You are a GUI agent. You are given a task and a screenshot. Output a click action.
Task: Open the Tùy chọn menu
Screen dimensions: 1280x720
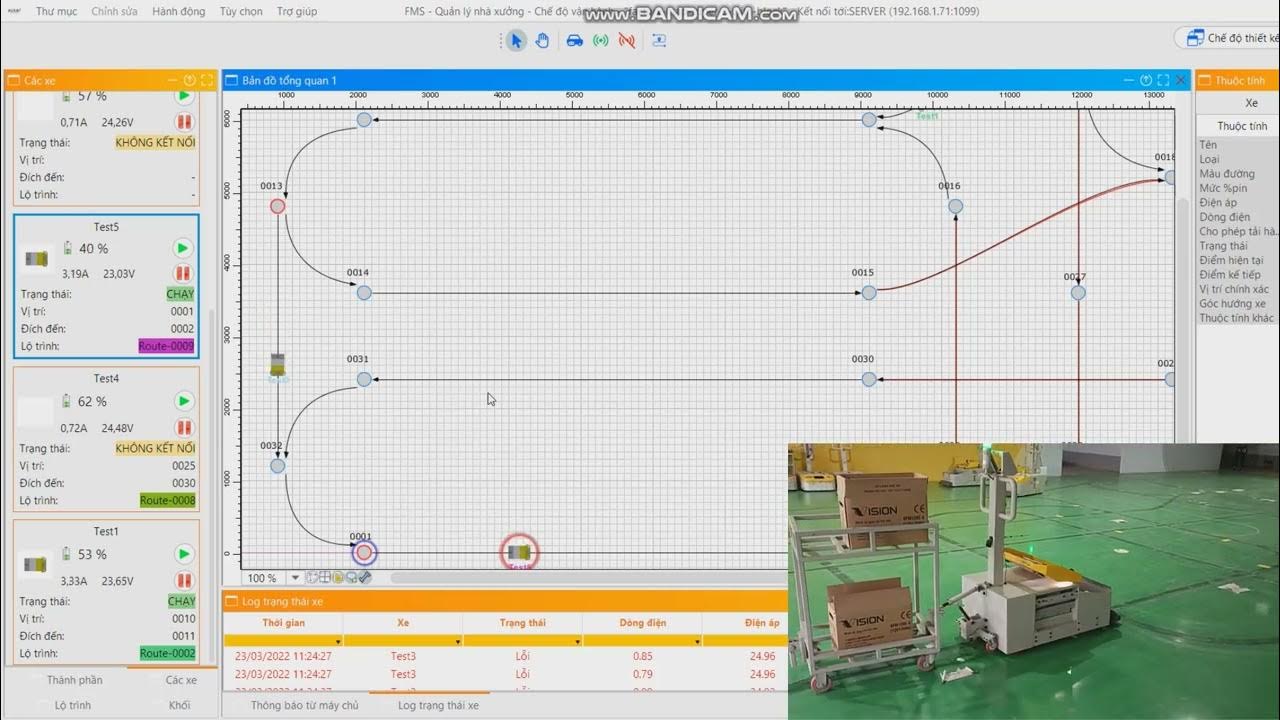coord(241,11)
